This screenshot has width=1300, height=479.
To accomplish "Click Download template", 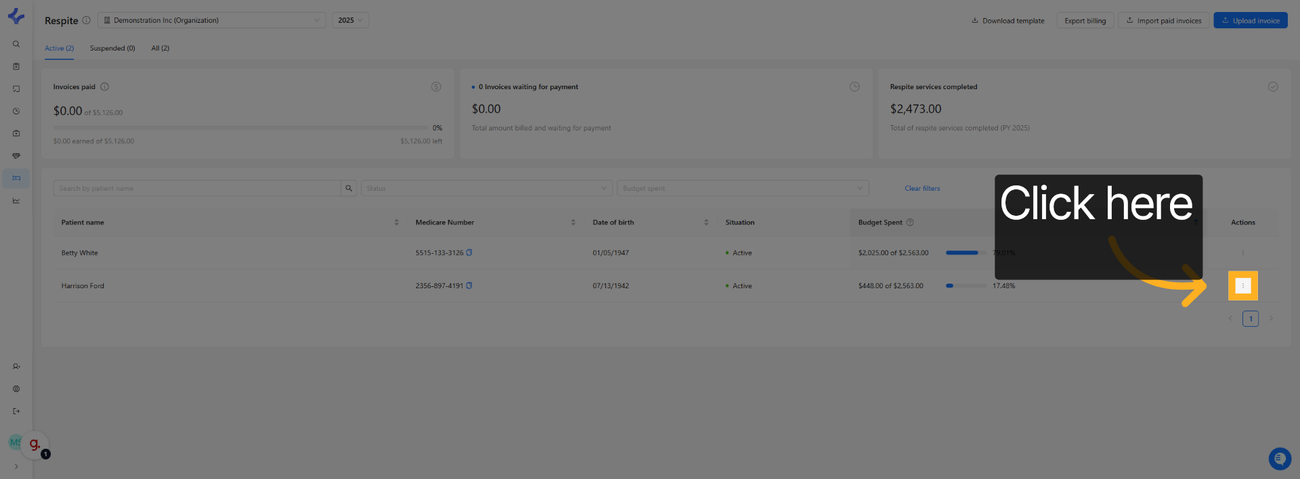I will click(1008, 20).
